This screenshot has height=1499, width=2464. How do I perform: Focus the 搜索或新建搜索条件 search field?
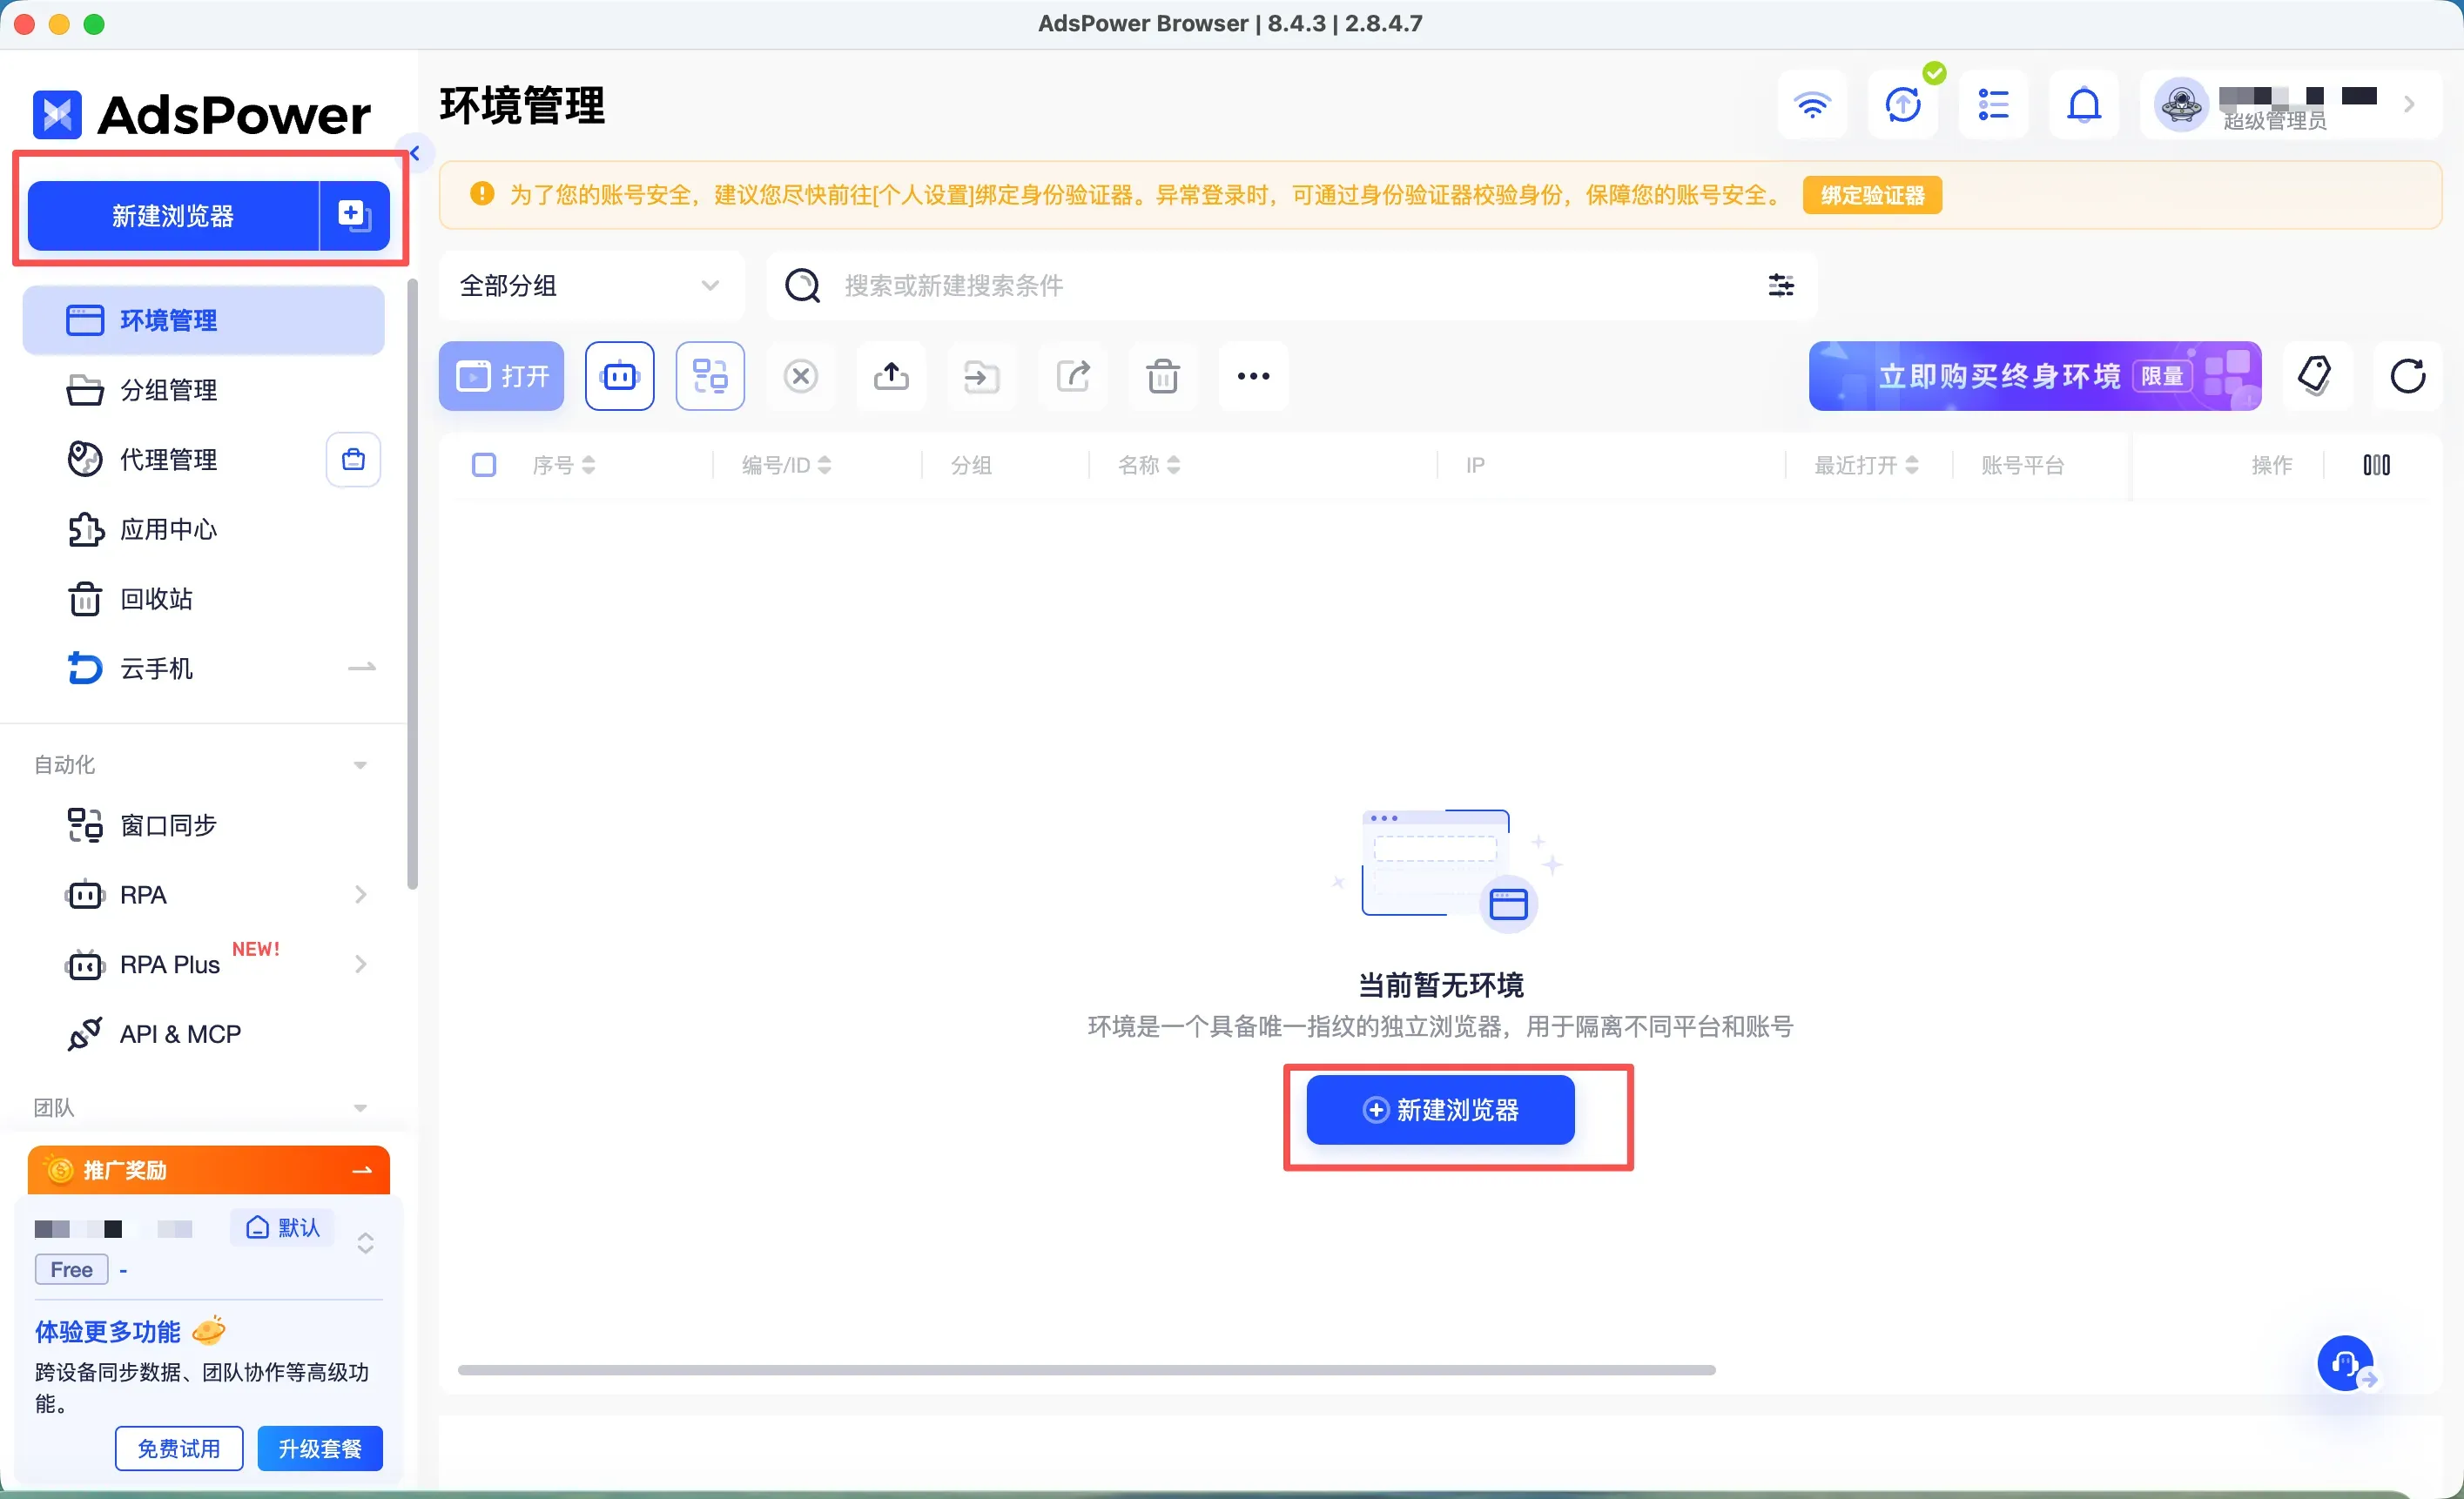[1291, 285]
